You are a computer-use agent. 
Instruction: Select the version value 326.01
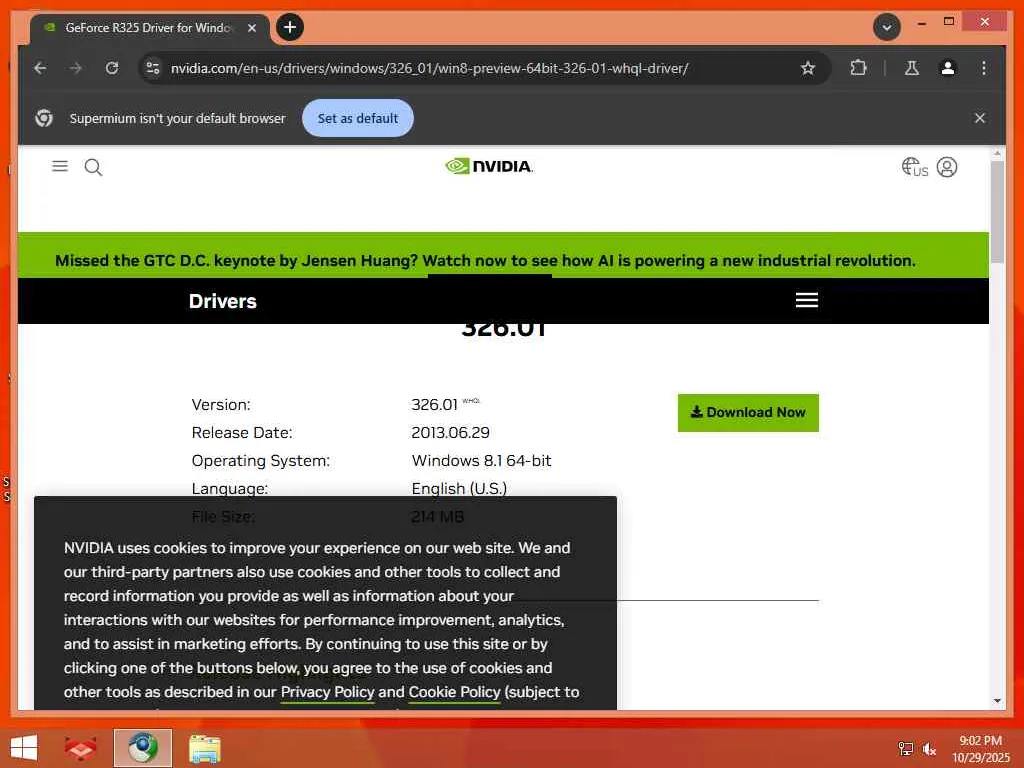coord(434,405)
